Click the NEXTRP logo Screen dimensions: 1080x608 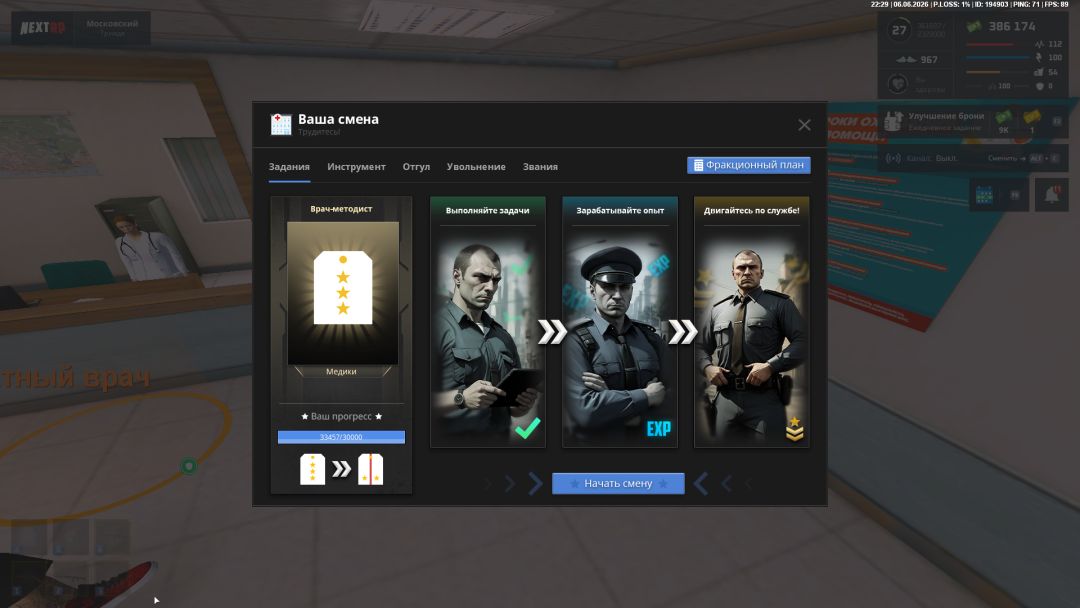(x=43, y=28)
